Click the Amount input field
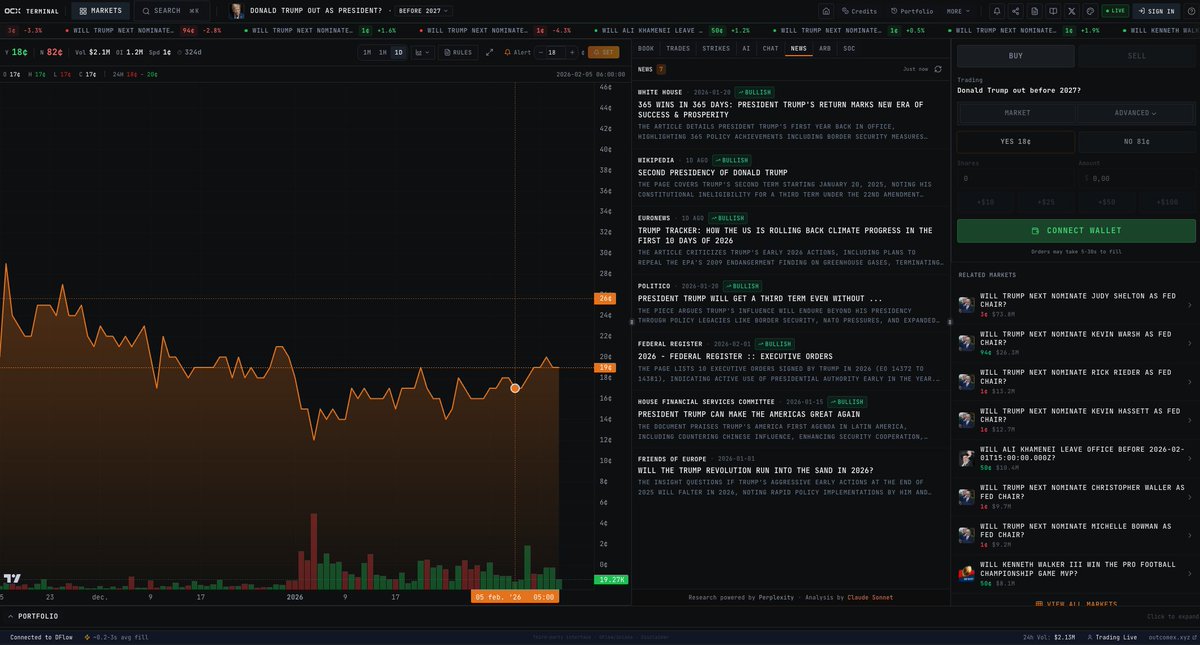The height and width of the screenshot is (645, 1200). point(1136,178)
